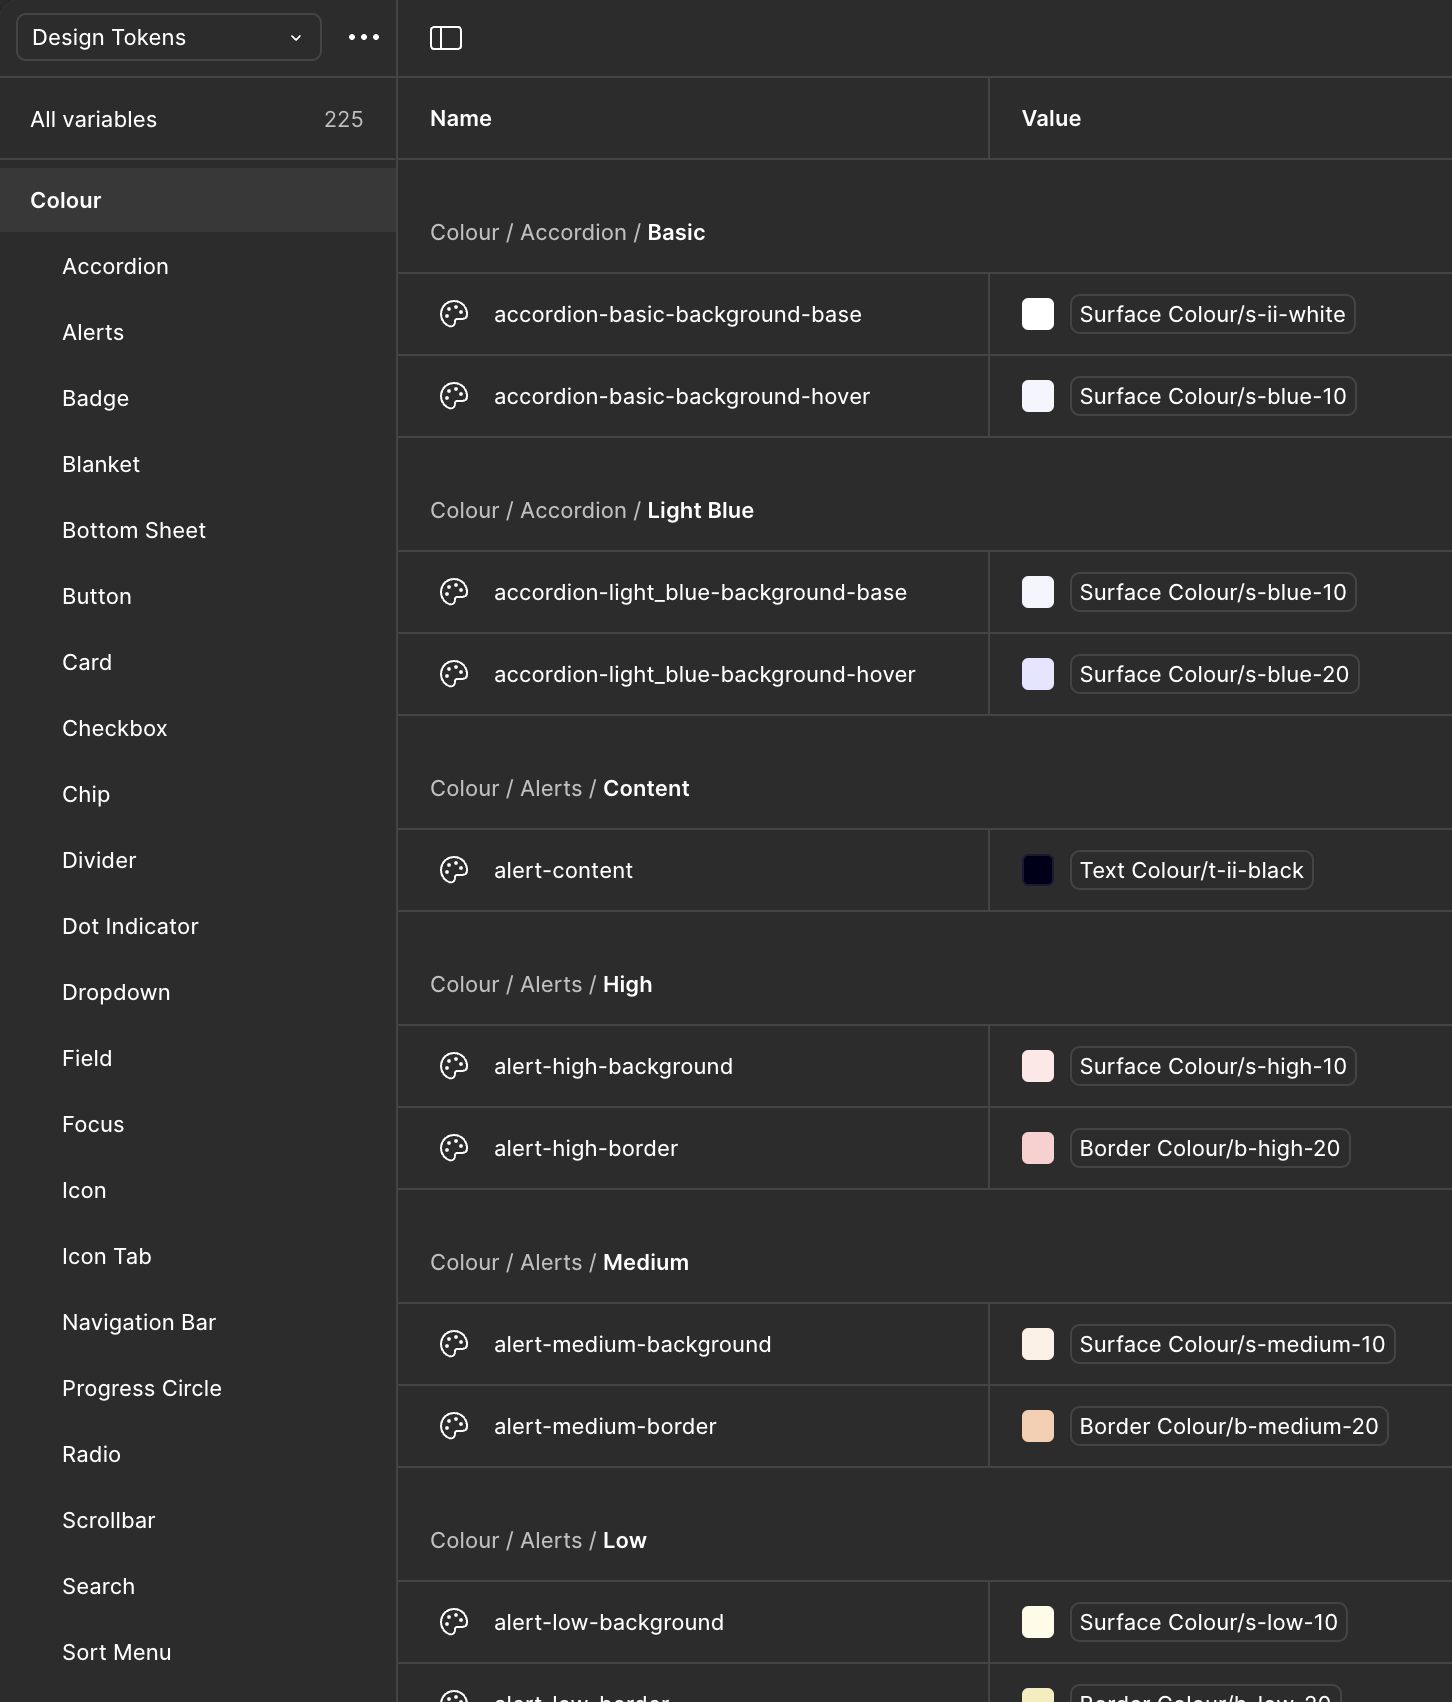The height and width of the screenshot is (1702, 1452).
Task: Open the Design Tokens collection dropdown
Action: 168,38
